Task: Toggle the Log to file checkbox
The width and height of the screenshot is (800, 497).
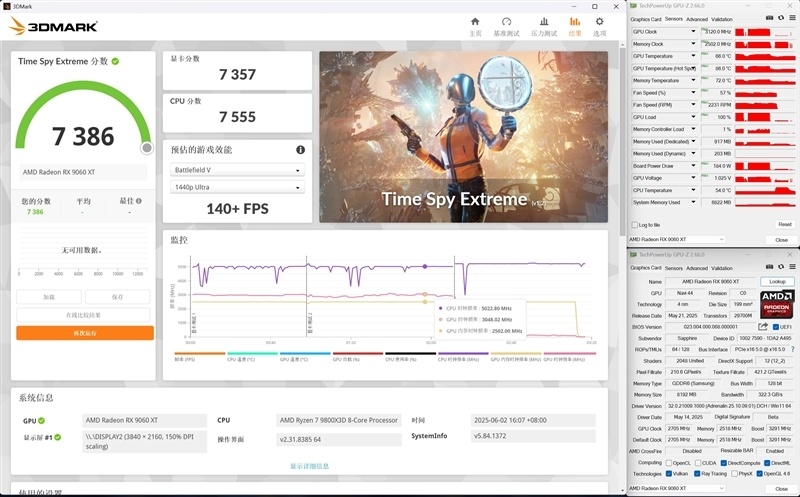Action: click(635, 225)
